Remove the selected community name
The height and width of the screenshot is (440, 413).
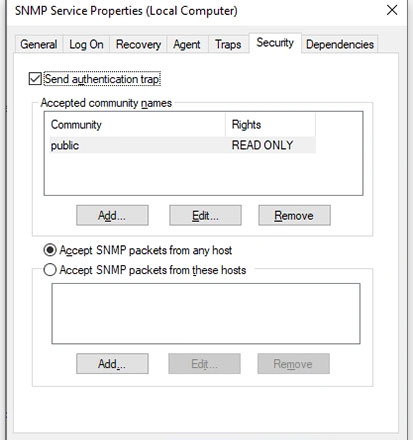click(294, 215)
